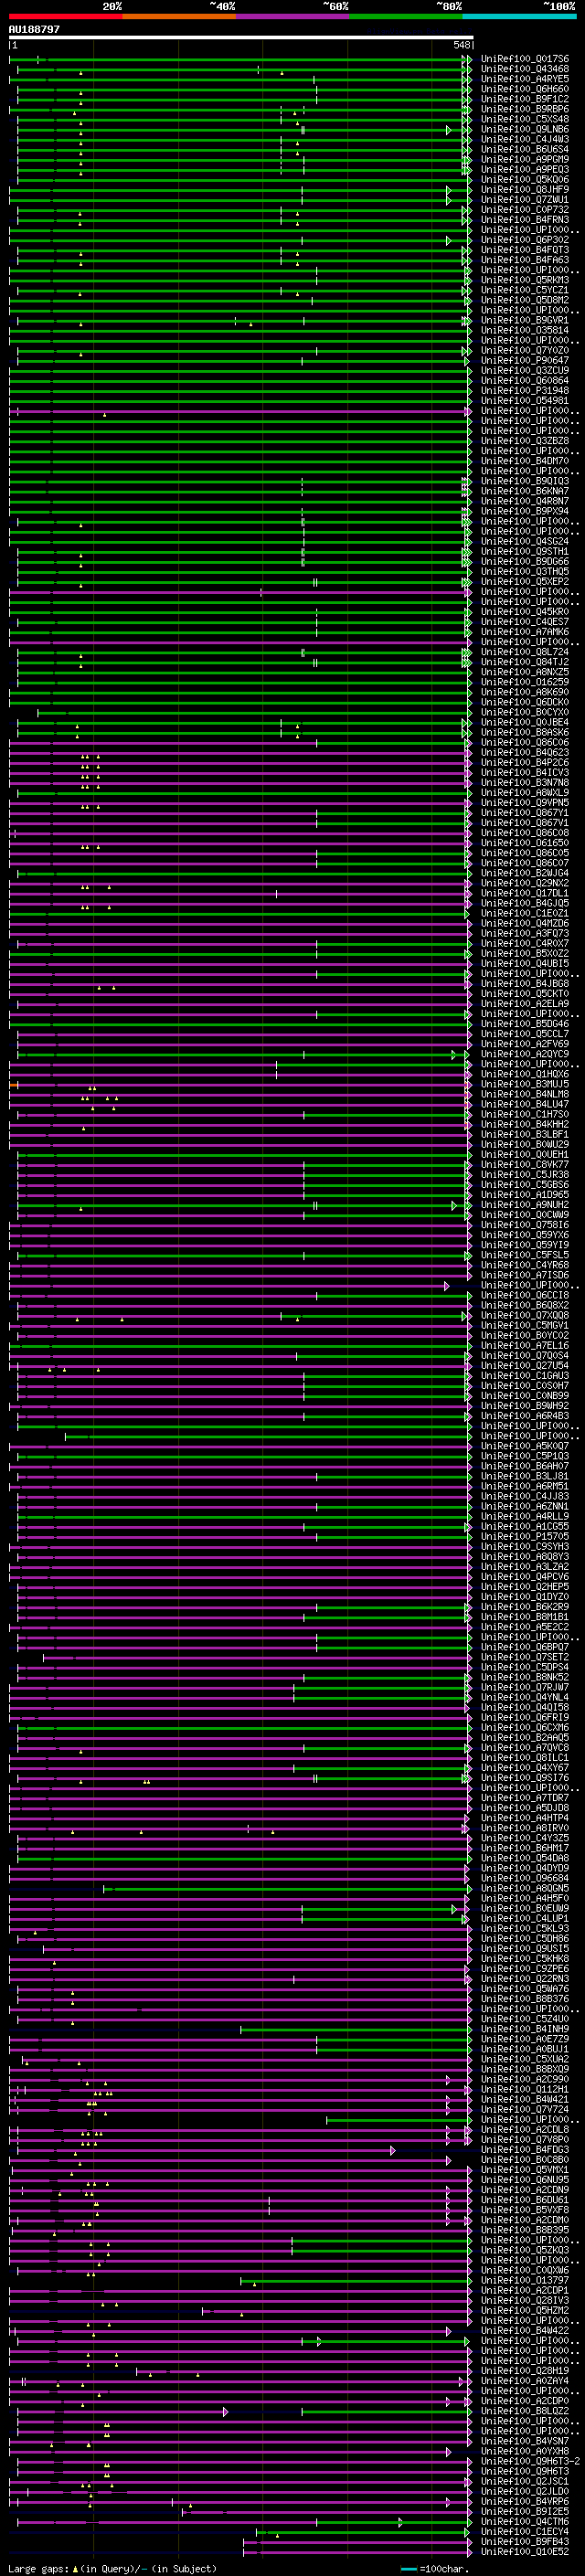Select the UniRef100_Q9H6T3-2 label

click(530, 2462)
